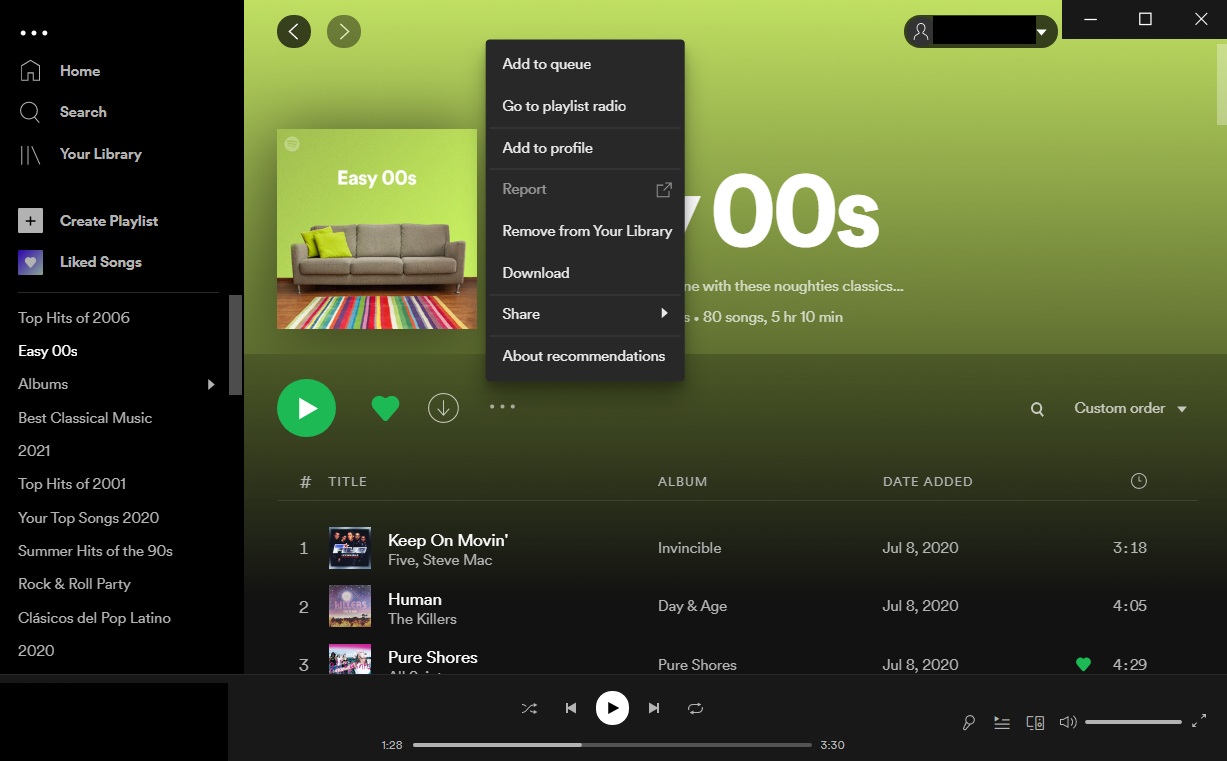Screen dimensions: 1227x761
Task: Unlike the Pure Shores track heart
Action: (1083, 664)
